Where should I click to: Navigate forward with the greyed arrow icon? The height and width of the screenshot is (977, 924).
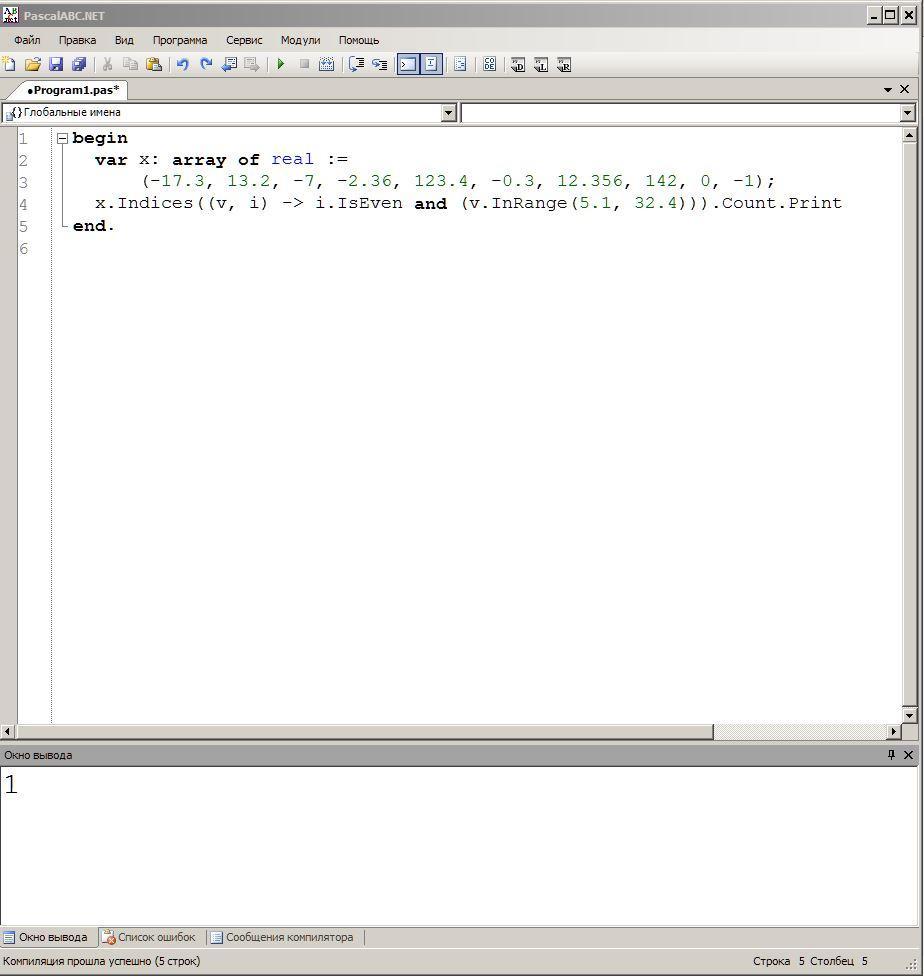(x=252, y=64)
